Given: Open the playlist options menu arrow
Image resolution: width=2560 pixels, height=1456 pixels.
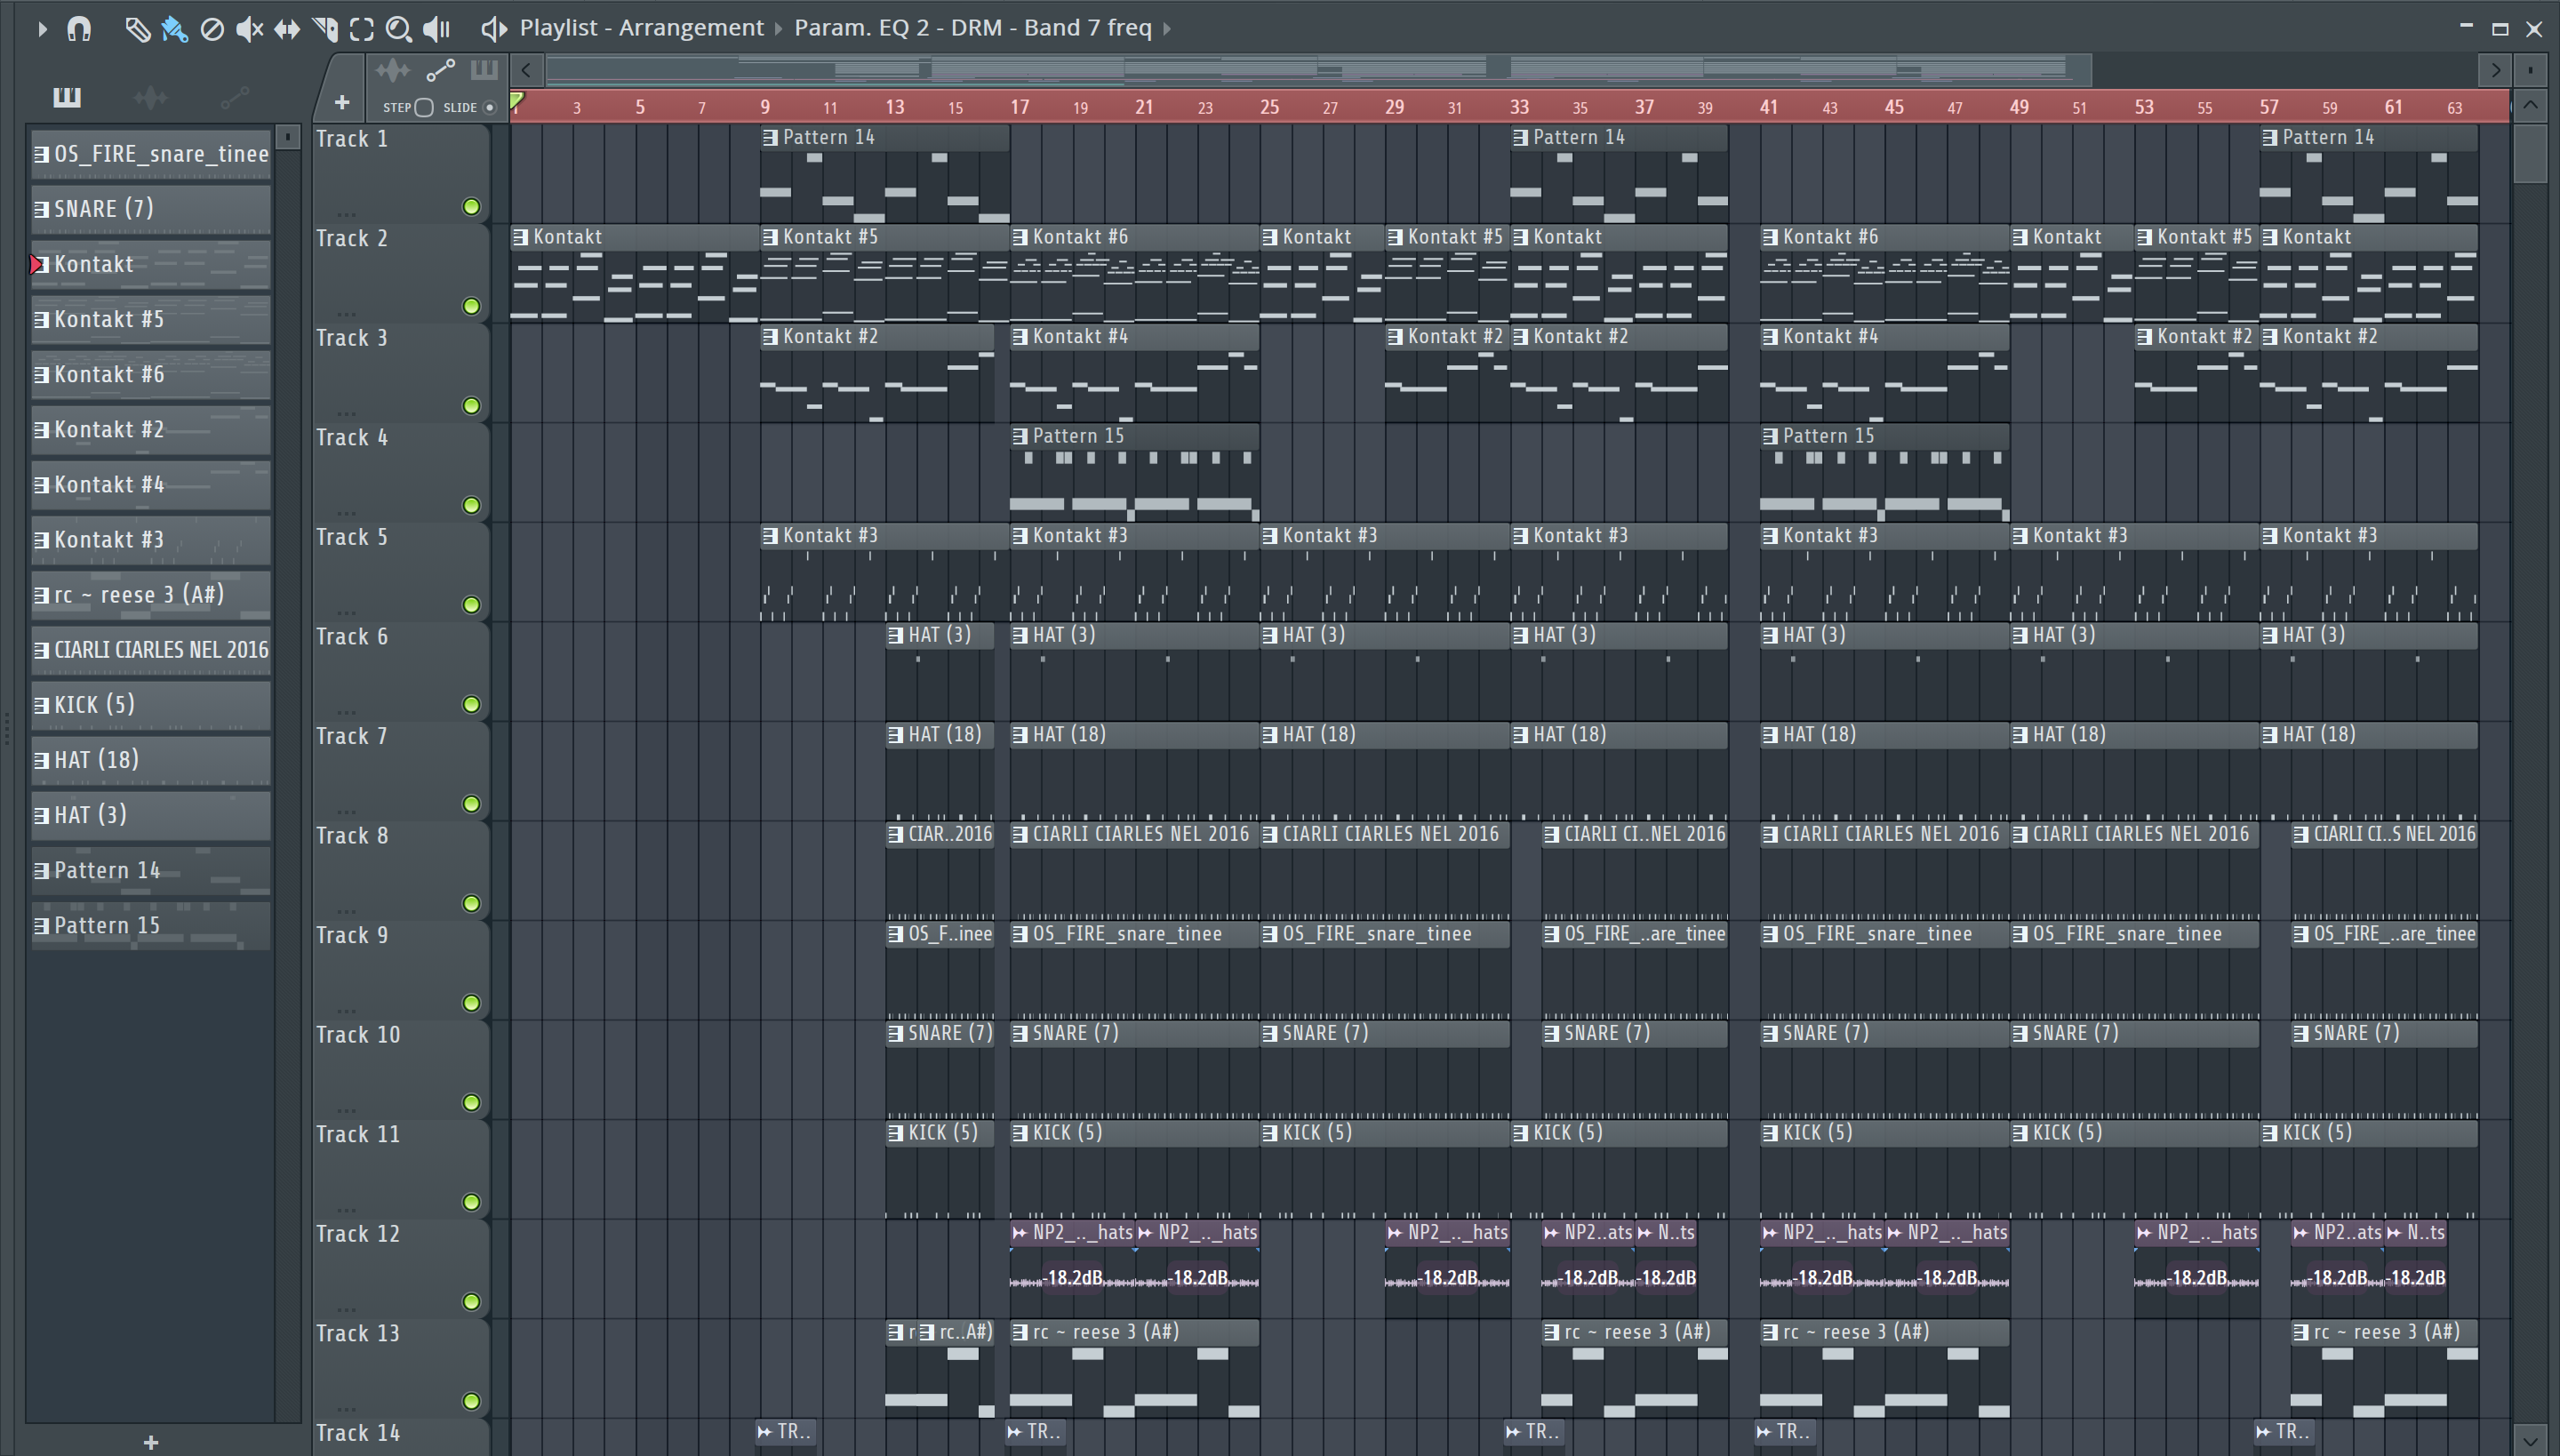Looking at the screenshot, I should 41,29.
